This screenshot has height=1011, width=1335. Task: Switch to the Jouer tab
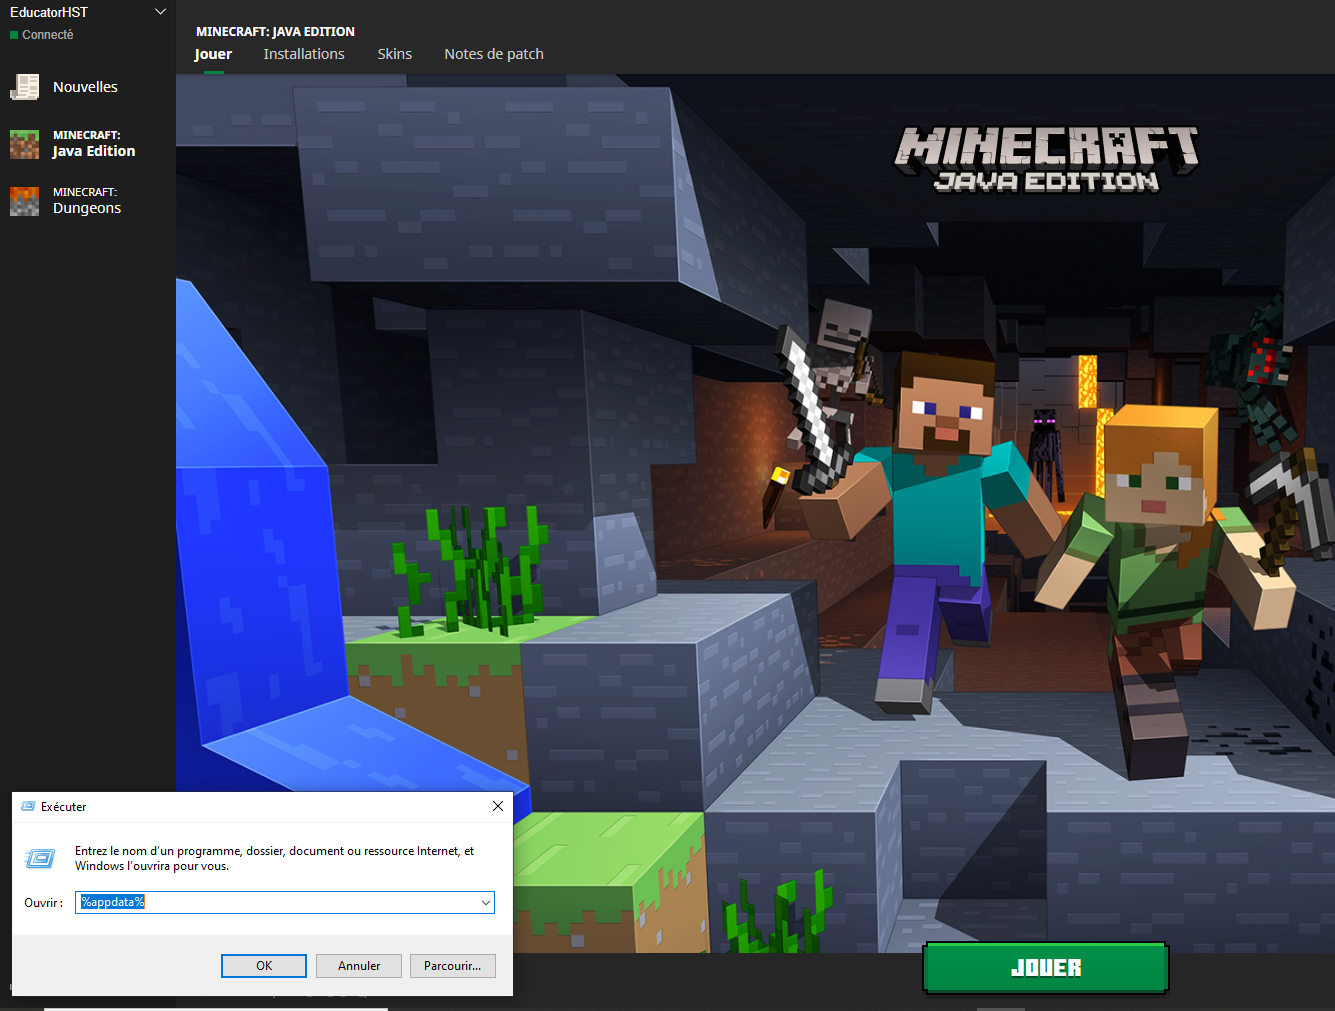(213, 54)
